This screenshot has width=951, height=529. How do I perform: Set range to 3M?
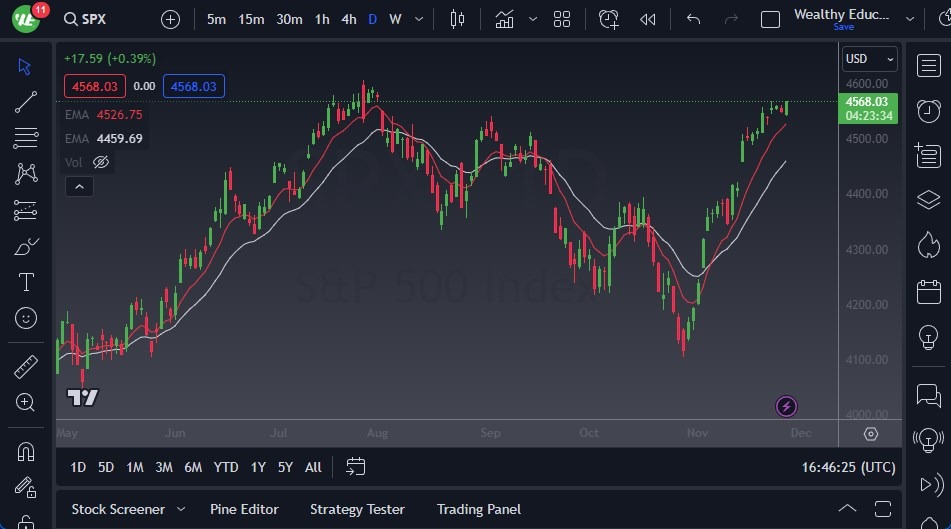[x=164, y=467]
